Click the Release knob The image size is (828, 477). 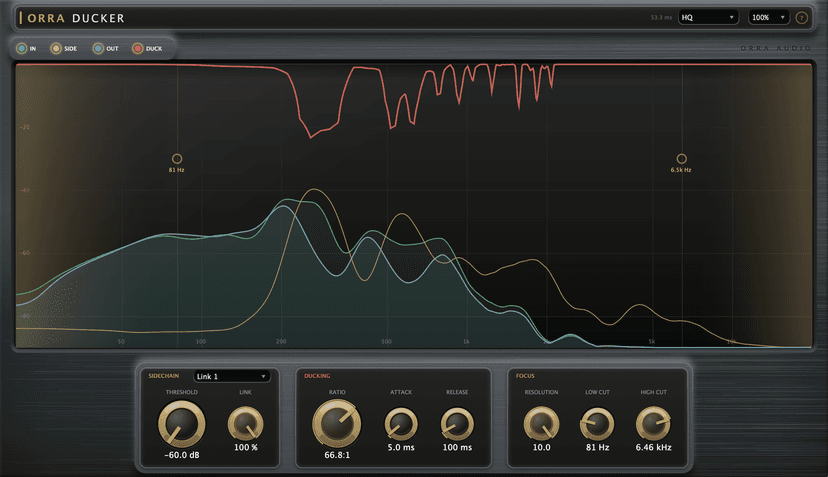click(x=457, y=424)
